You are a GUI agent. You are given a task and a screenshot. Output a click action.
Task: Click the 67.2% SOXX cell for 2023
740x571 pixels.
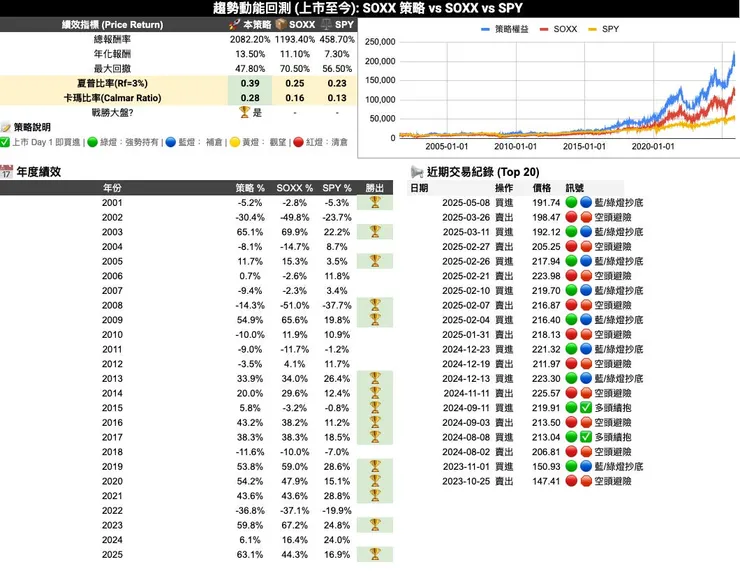tap(294, 525)
